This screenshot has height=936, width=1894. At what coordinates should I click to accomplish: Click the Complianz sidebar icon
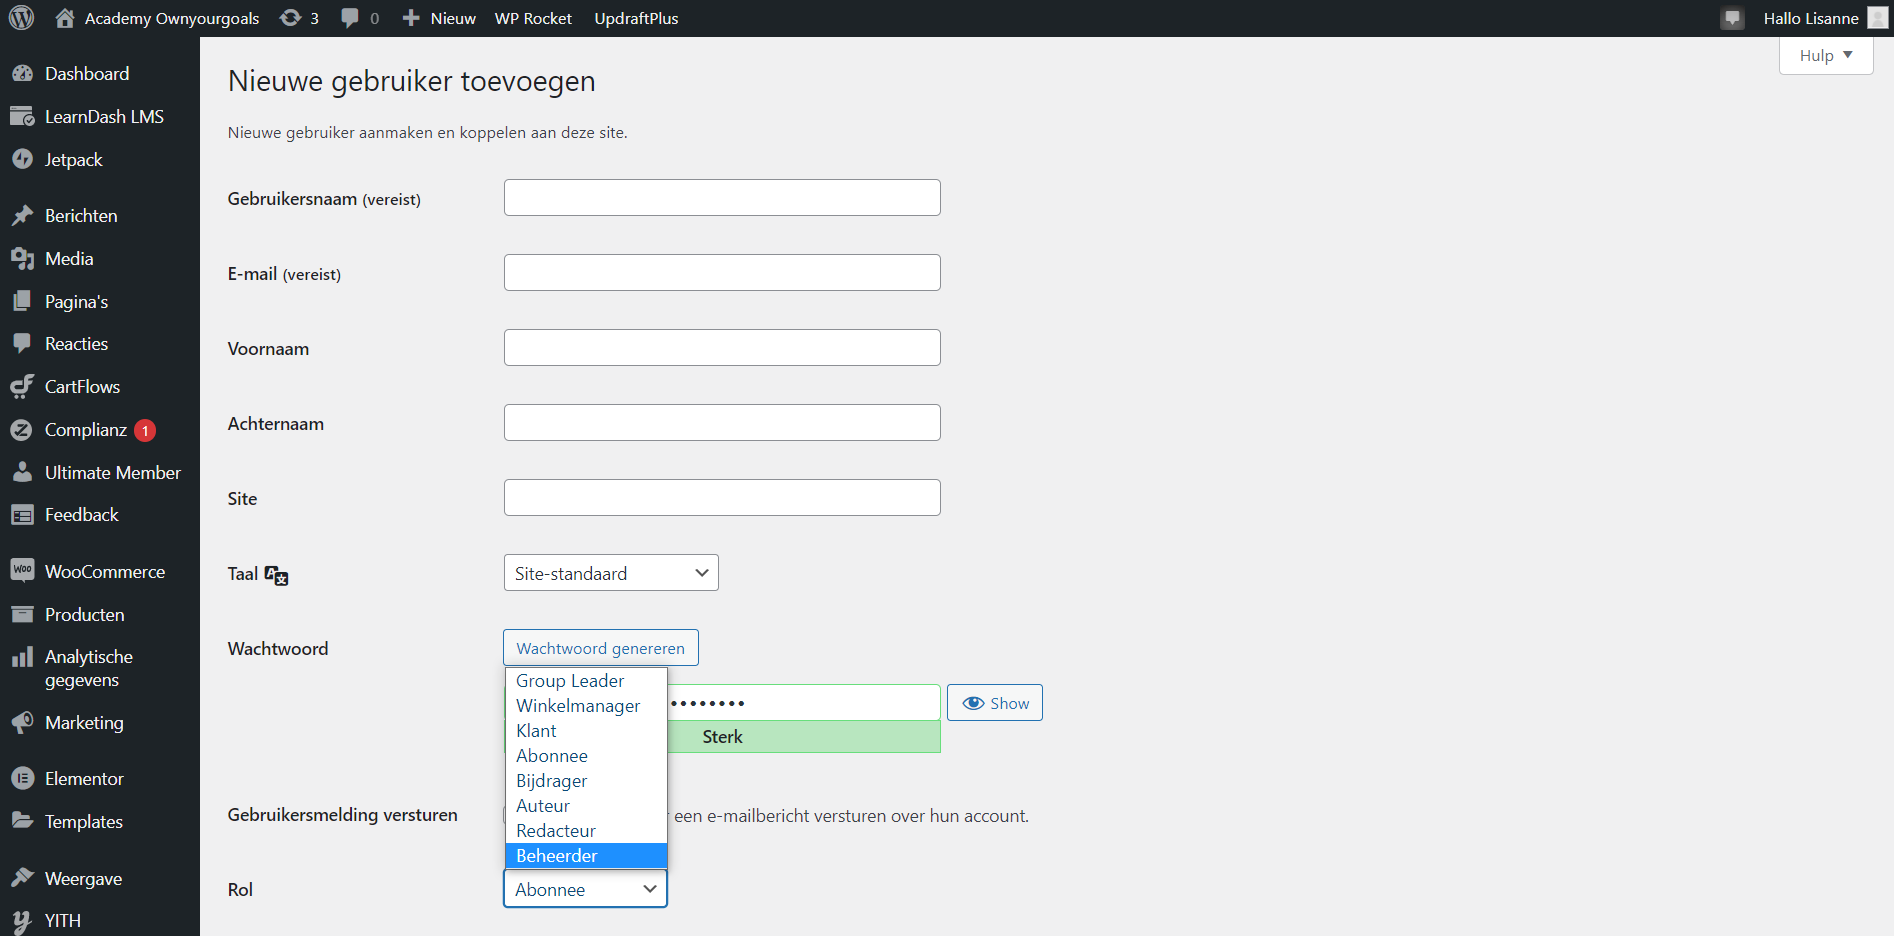click(x=22, y=430)
